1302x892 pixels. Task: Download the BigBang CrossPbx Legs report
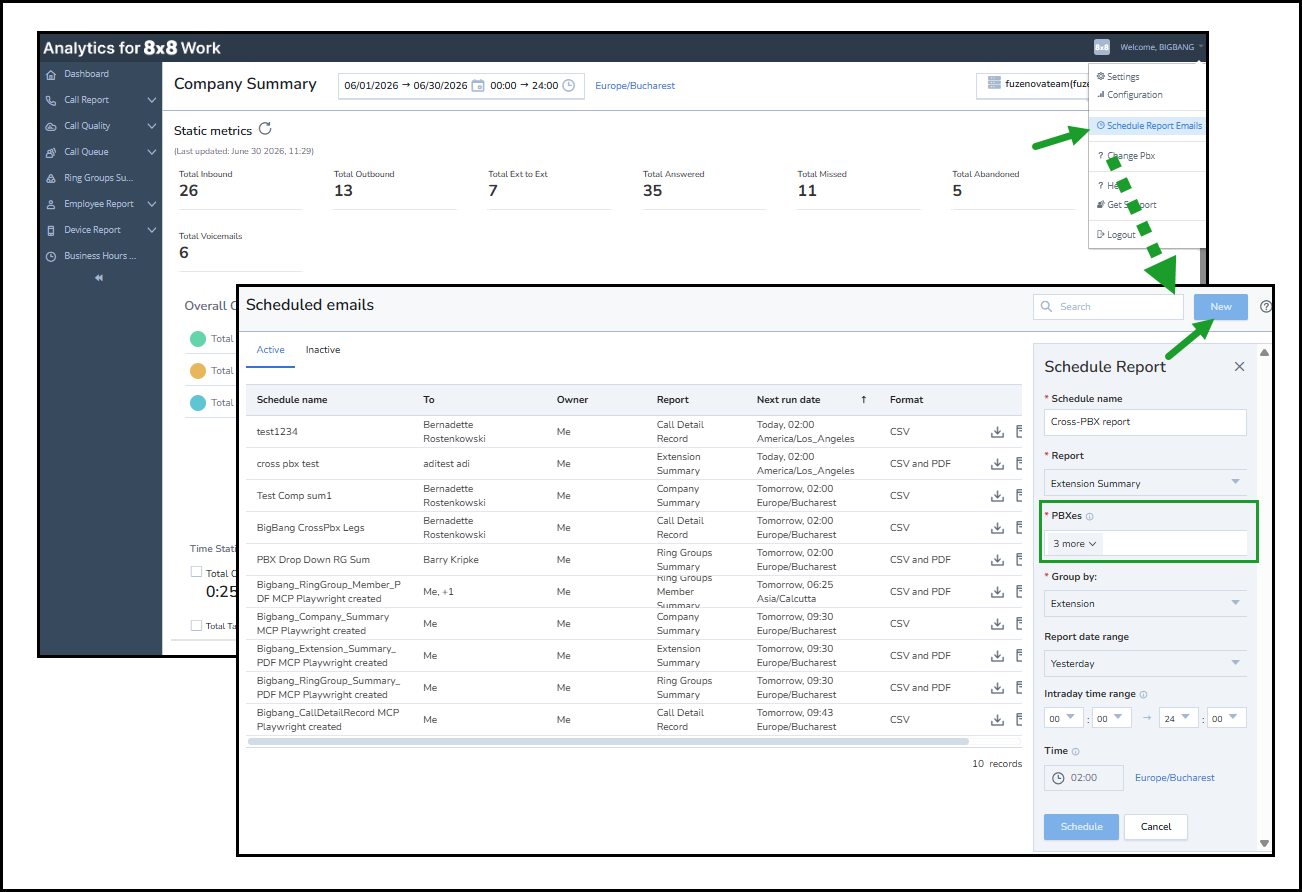click(x=997, y=528)
